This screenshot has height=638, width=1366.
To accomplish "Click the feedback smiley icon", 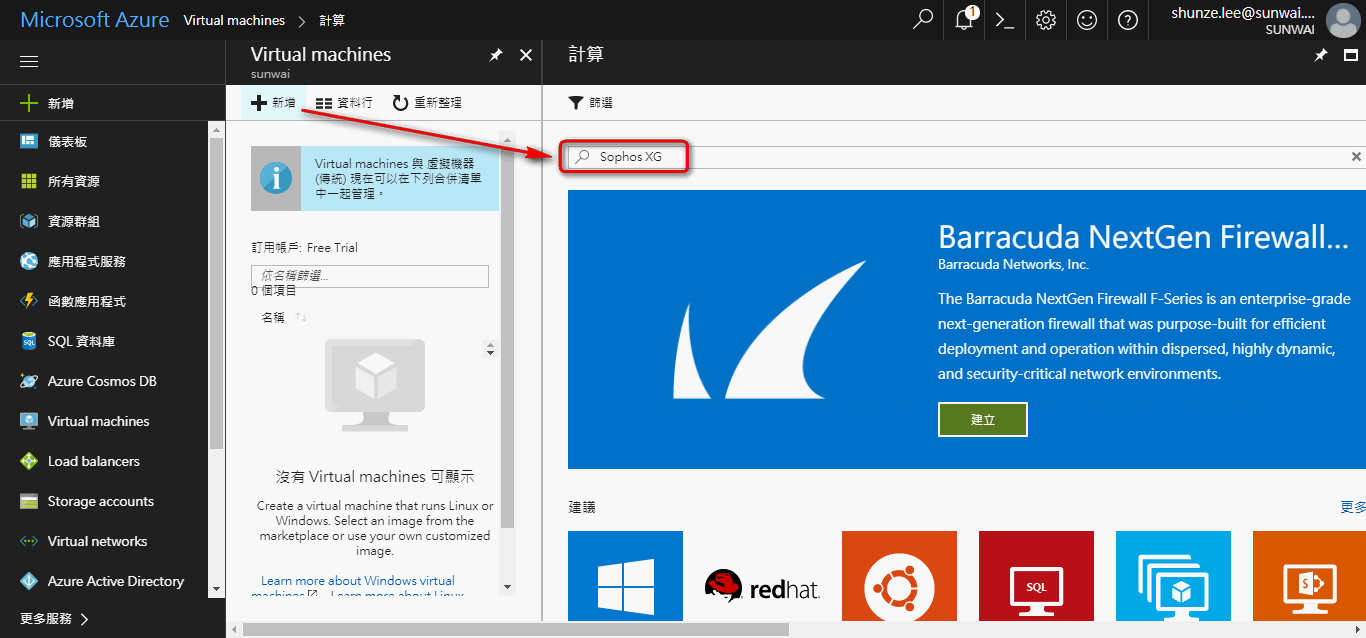I will tap(1087, 20).
